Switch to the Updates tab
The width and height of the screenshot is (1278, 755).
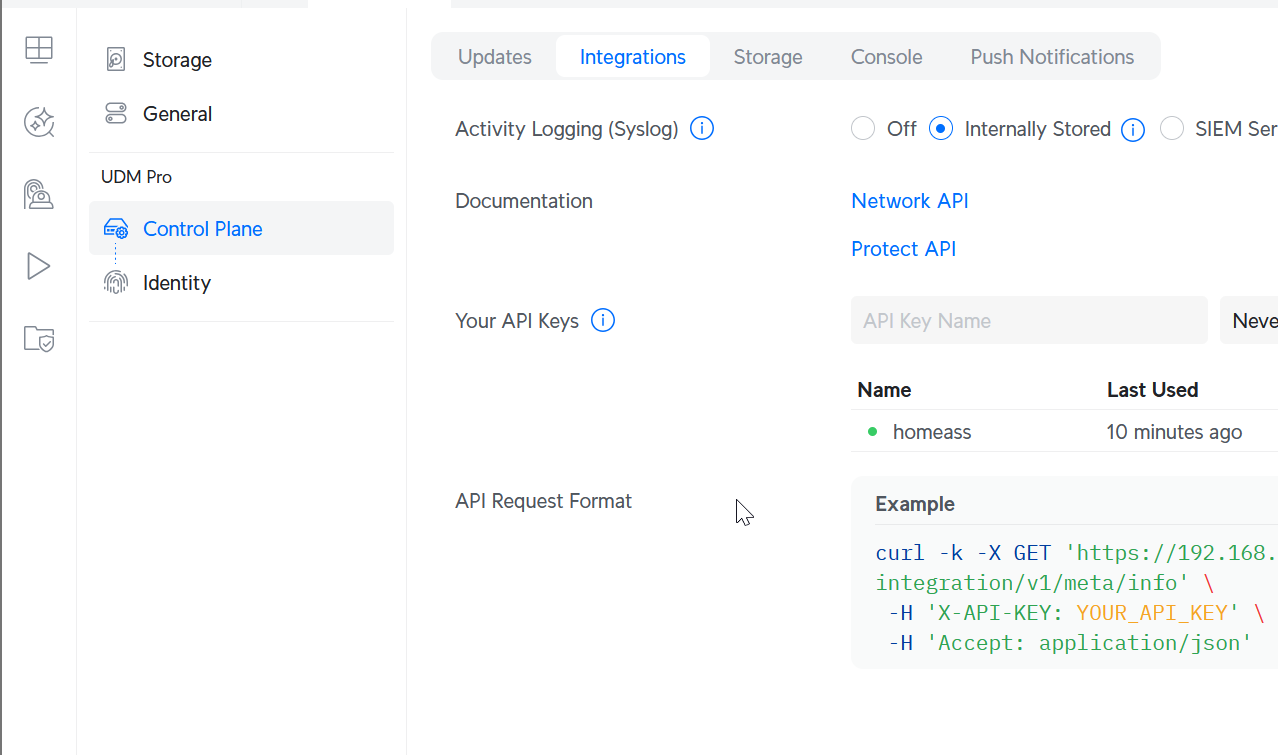click(495, 57)
